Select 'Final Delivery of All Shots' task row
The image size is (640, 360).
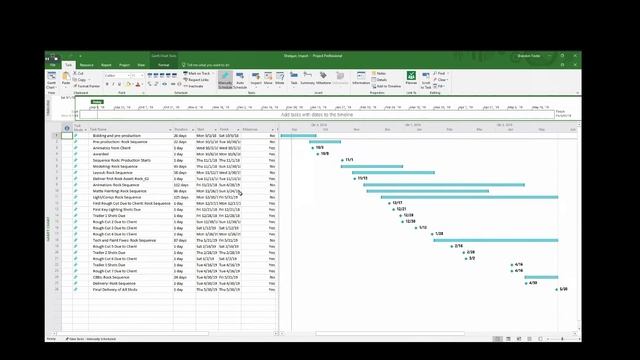[169, 289]
